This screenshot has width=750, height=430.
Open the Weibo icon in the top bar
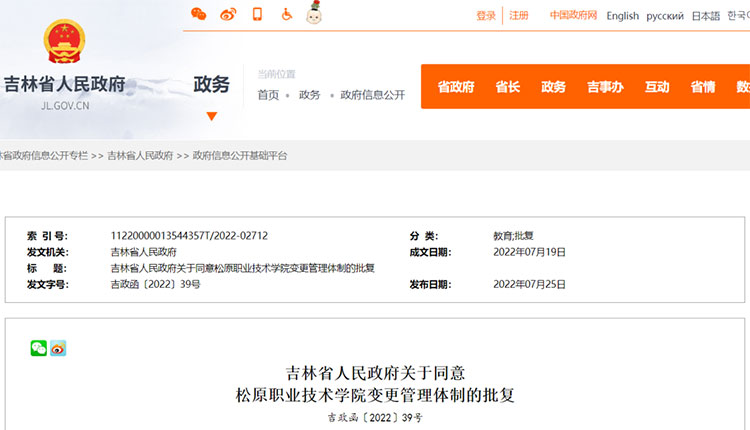(x=228, y=14)
